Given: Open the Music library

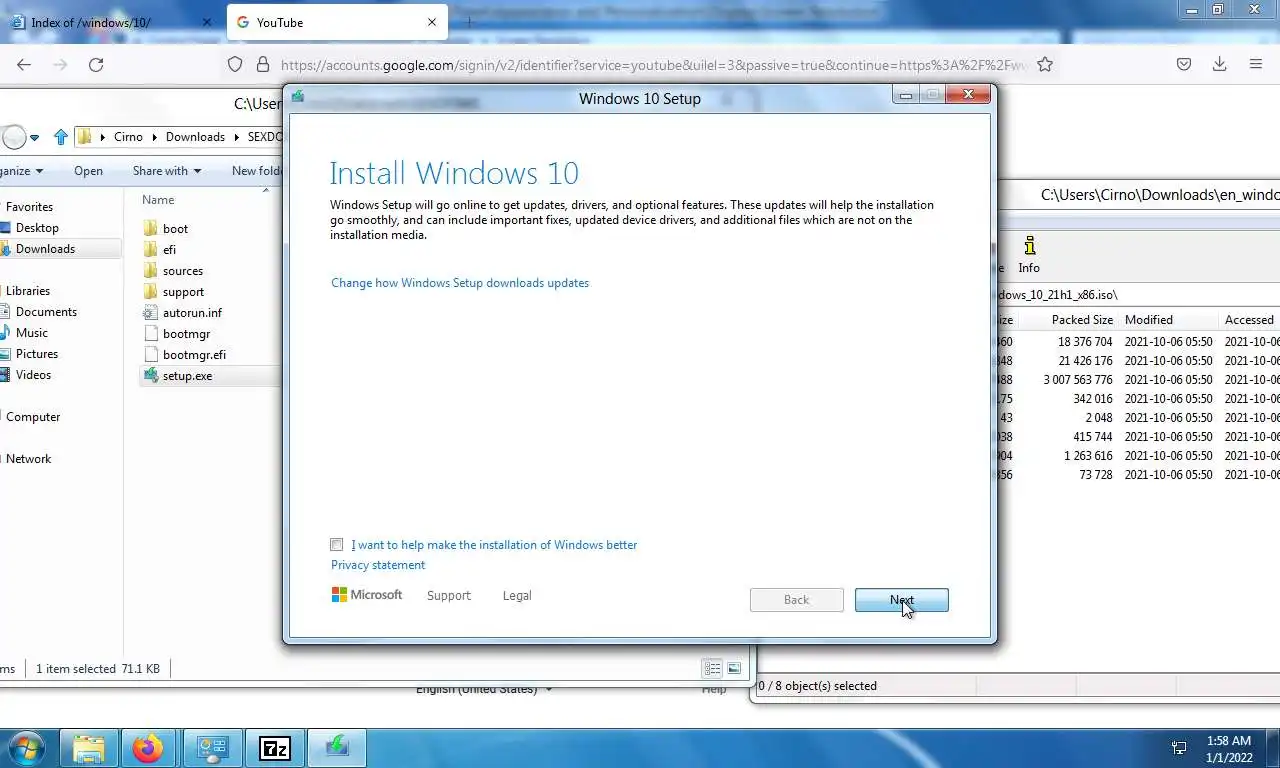Looking at the screenshot, I should (31, 333).
